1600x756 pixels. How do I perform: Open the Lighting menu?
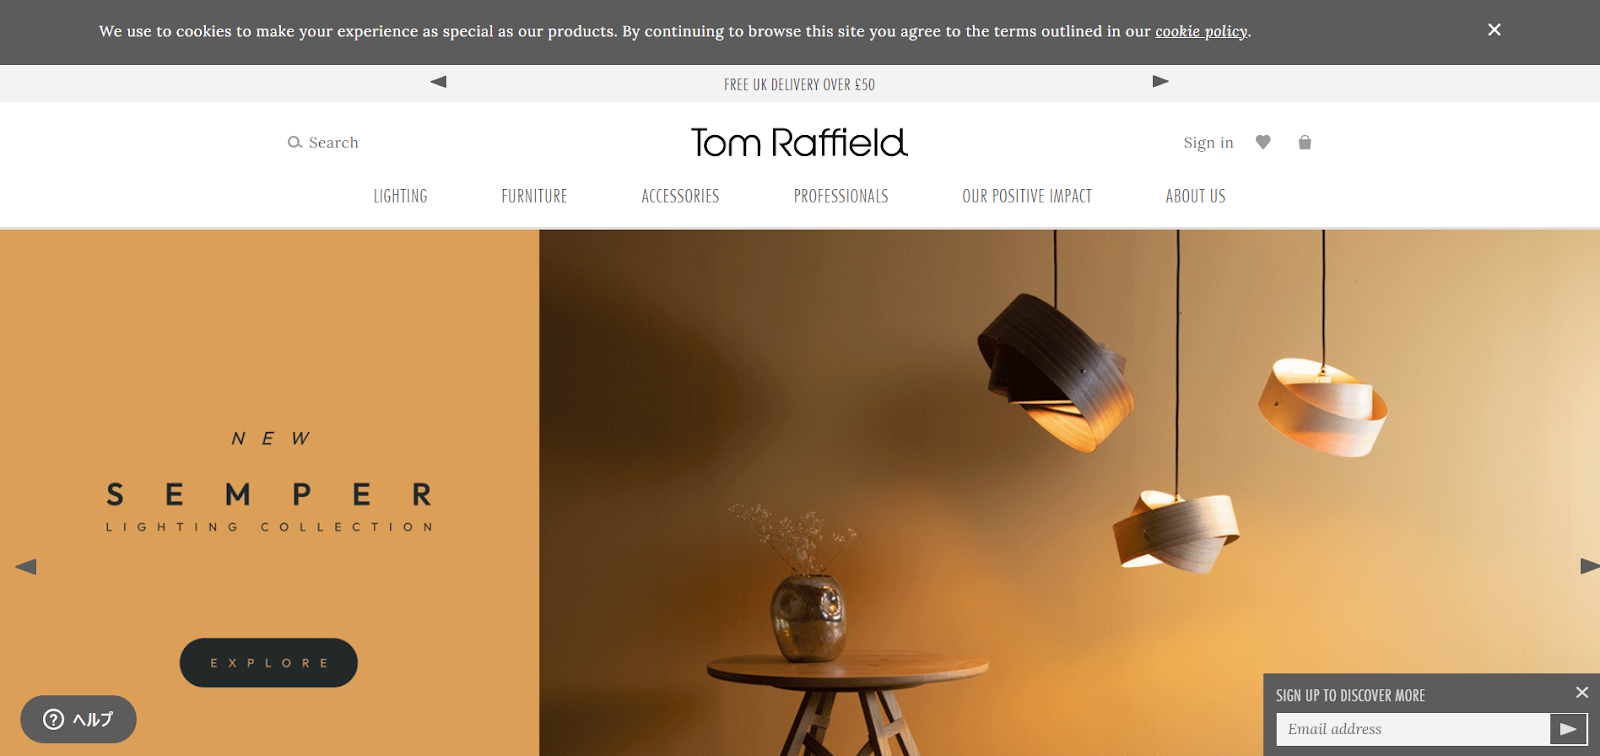click(400, 196)
